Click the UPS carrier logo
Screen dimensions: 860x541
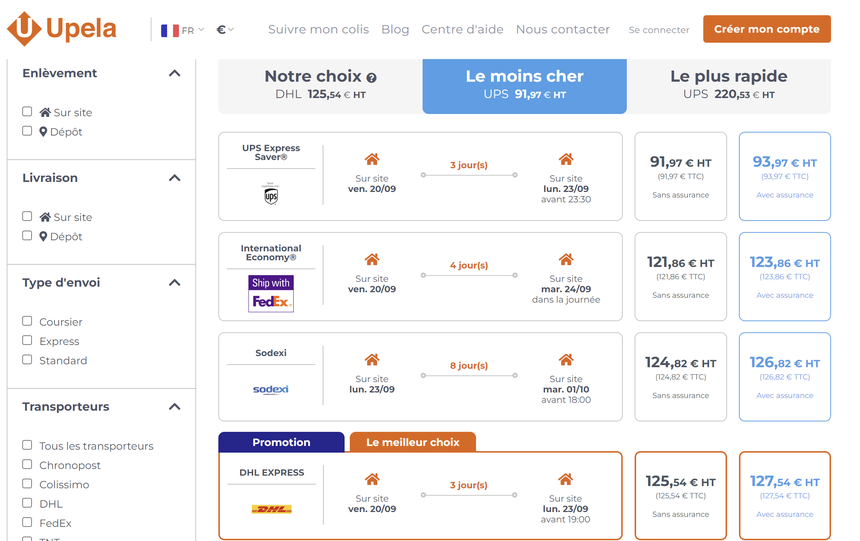[271, 194]
